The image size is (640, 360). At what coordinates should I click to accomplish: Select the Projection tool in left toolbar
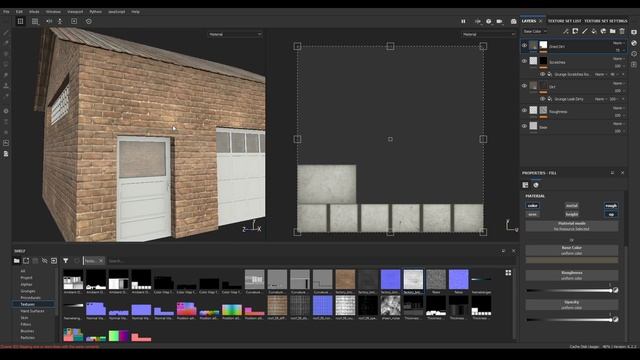pyautogui.click(x=6, y=54)
